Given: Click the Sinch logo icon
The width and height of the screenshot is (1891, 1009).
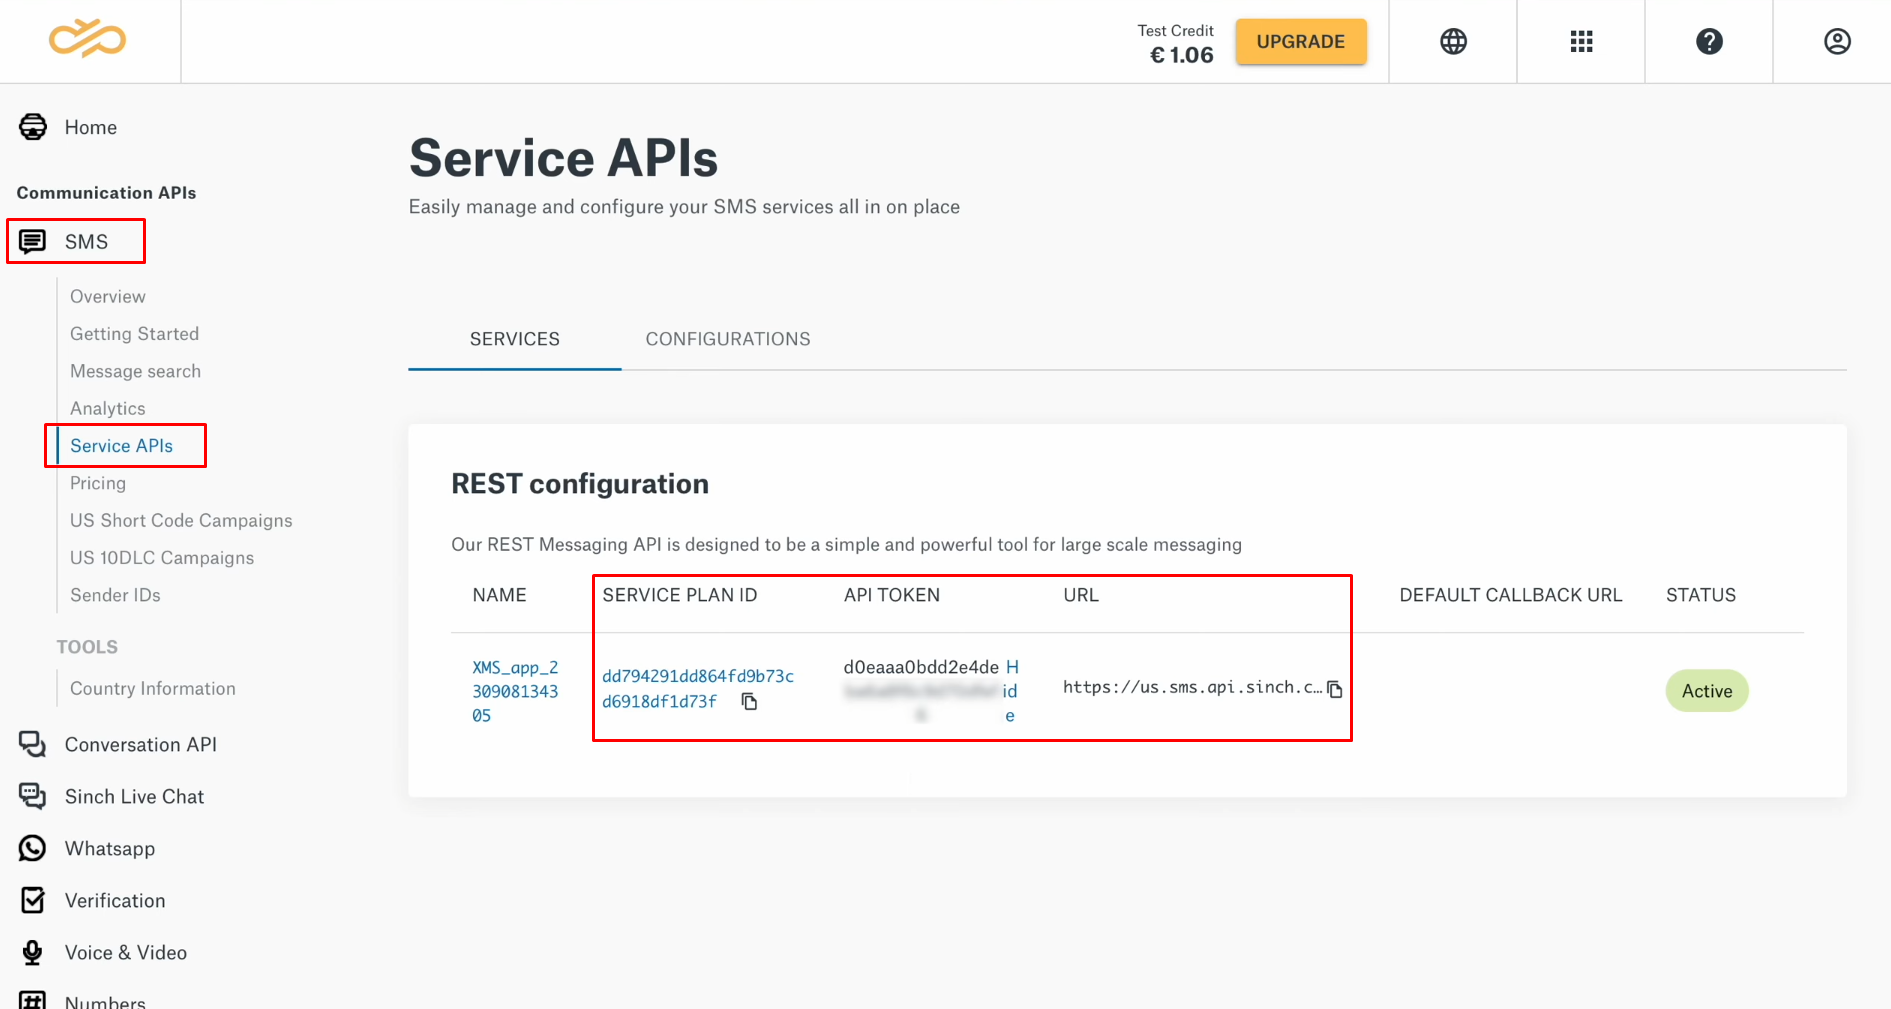Looking at the screenshot, I should point(88,39).
